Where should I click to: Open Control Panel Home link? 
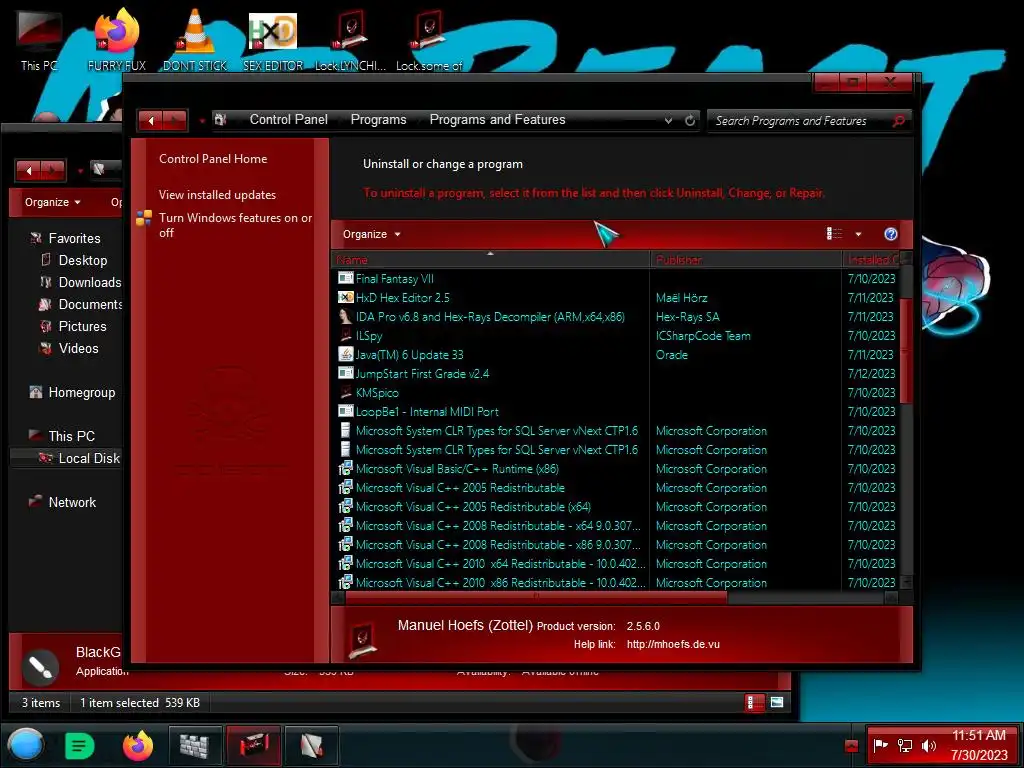[213, 159]
